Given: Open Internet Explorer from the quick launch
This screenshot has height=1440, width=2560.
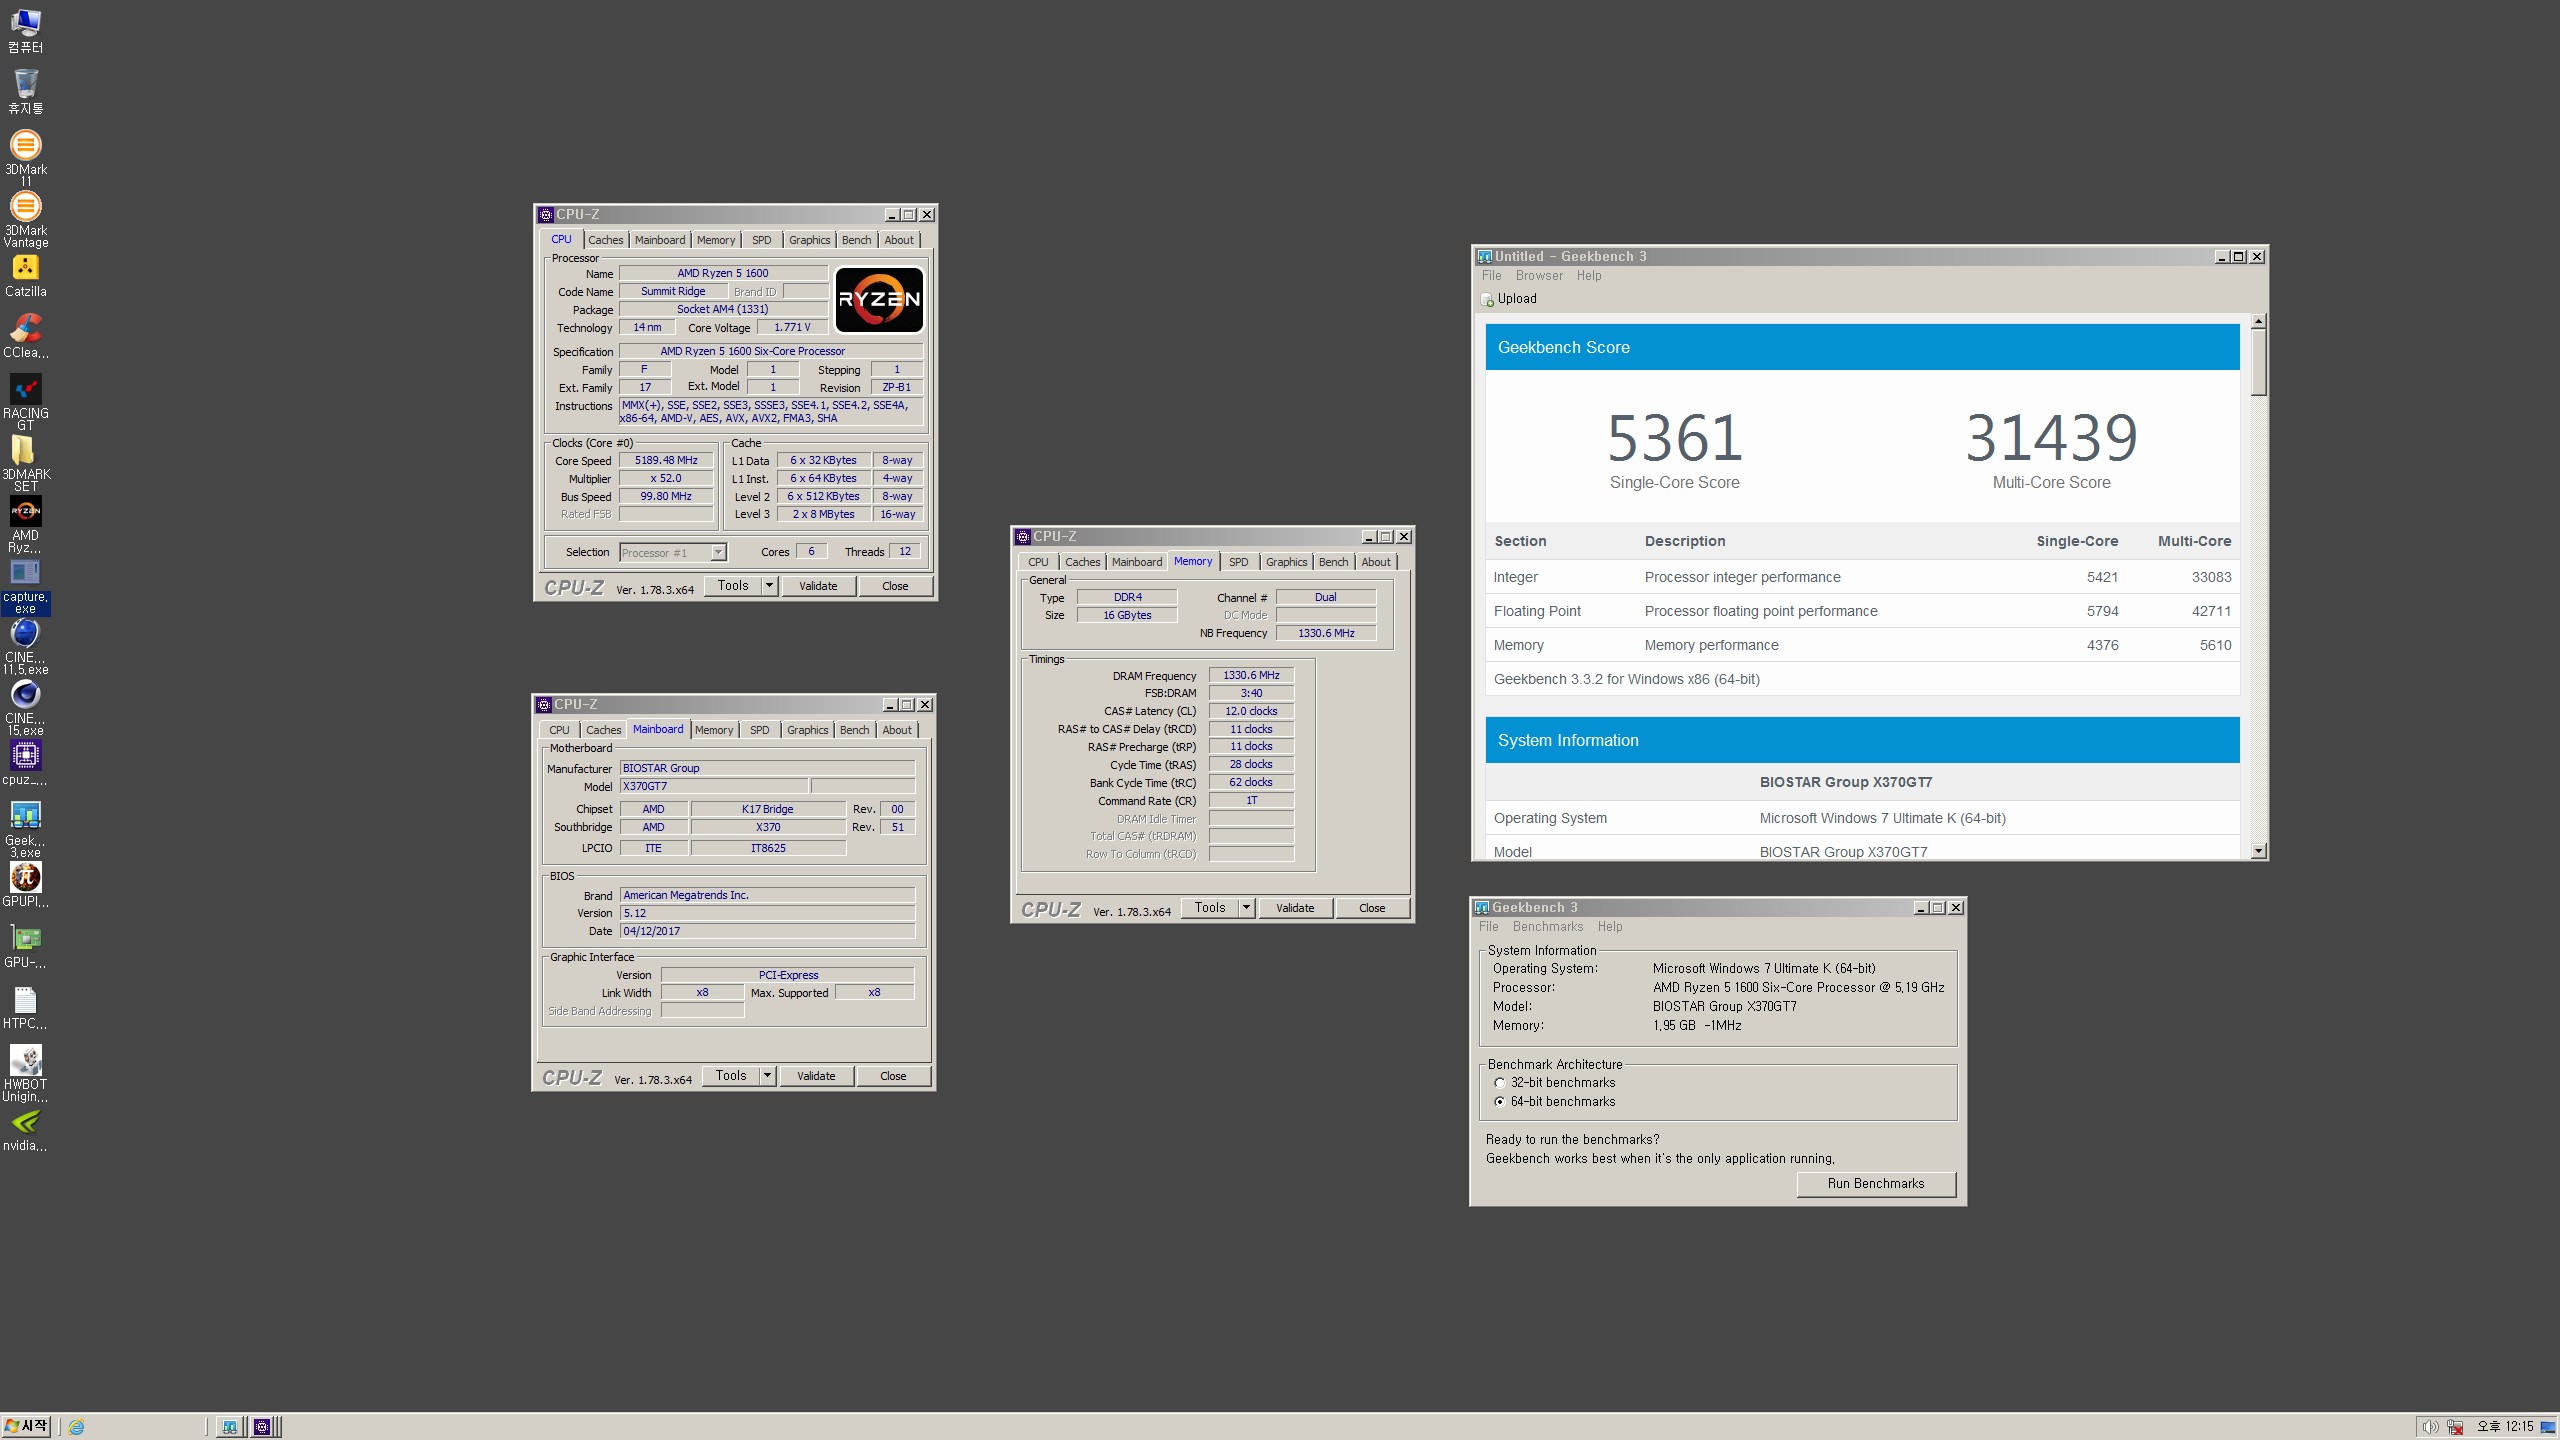Looking at the screenshot, I should pos(76,1427).
